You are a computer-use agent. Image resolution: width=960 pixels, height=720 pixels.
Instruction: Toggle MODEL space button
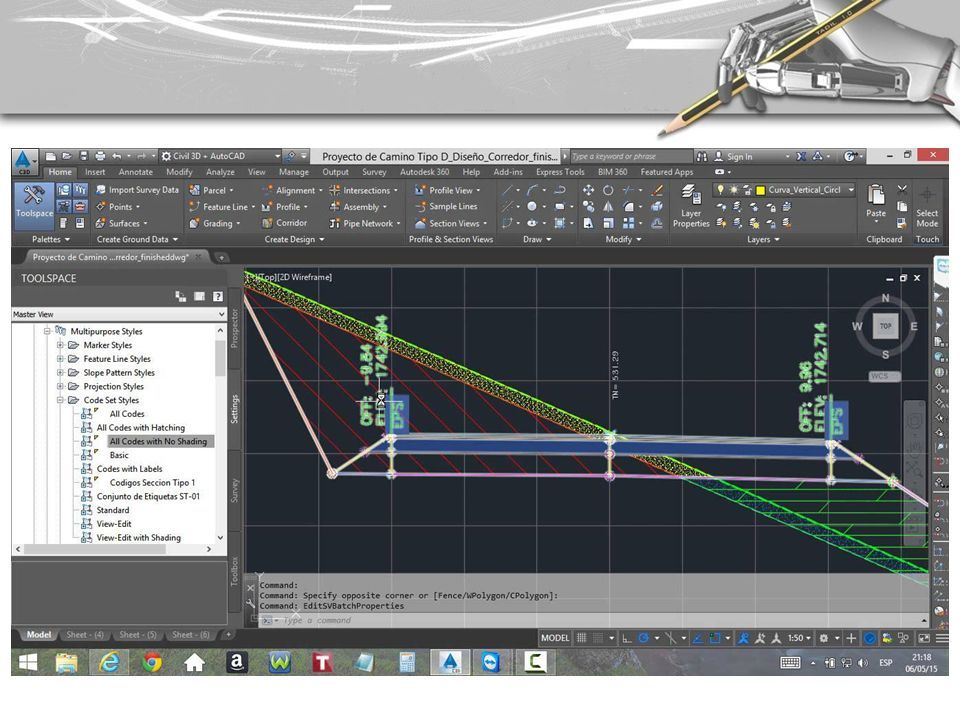(555, 638)
